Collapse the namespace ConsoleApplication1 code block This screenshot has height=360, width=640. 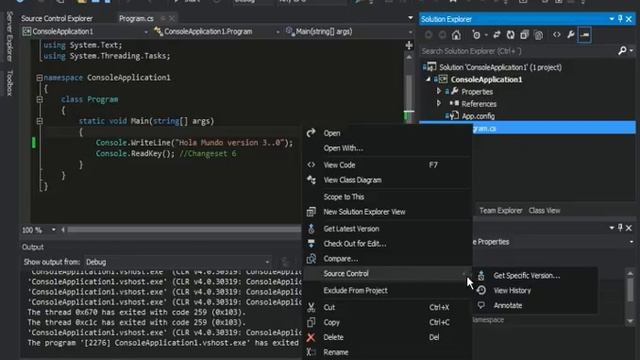click(x=39, y=78)
